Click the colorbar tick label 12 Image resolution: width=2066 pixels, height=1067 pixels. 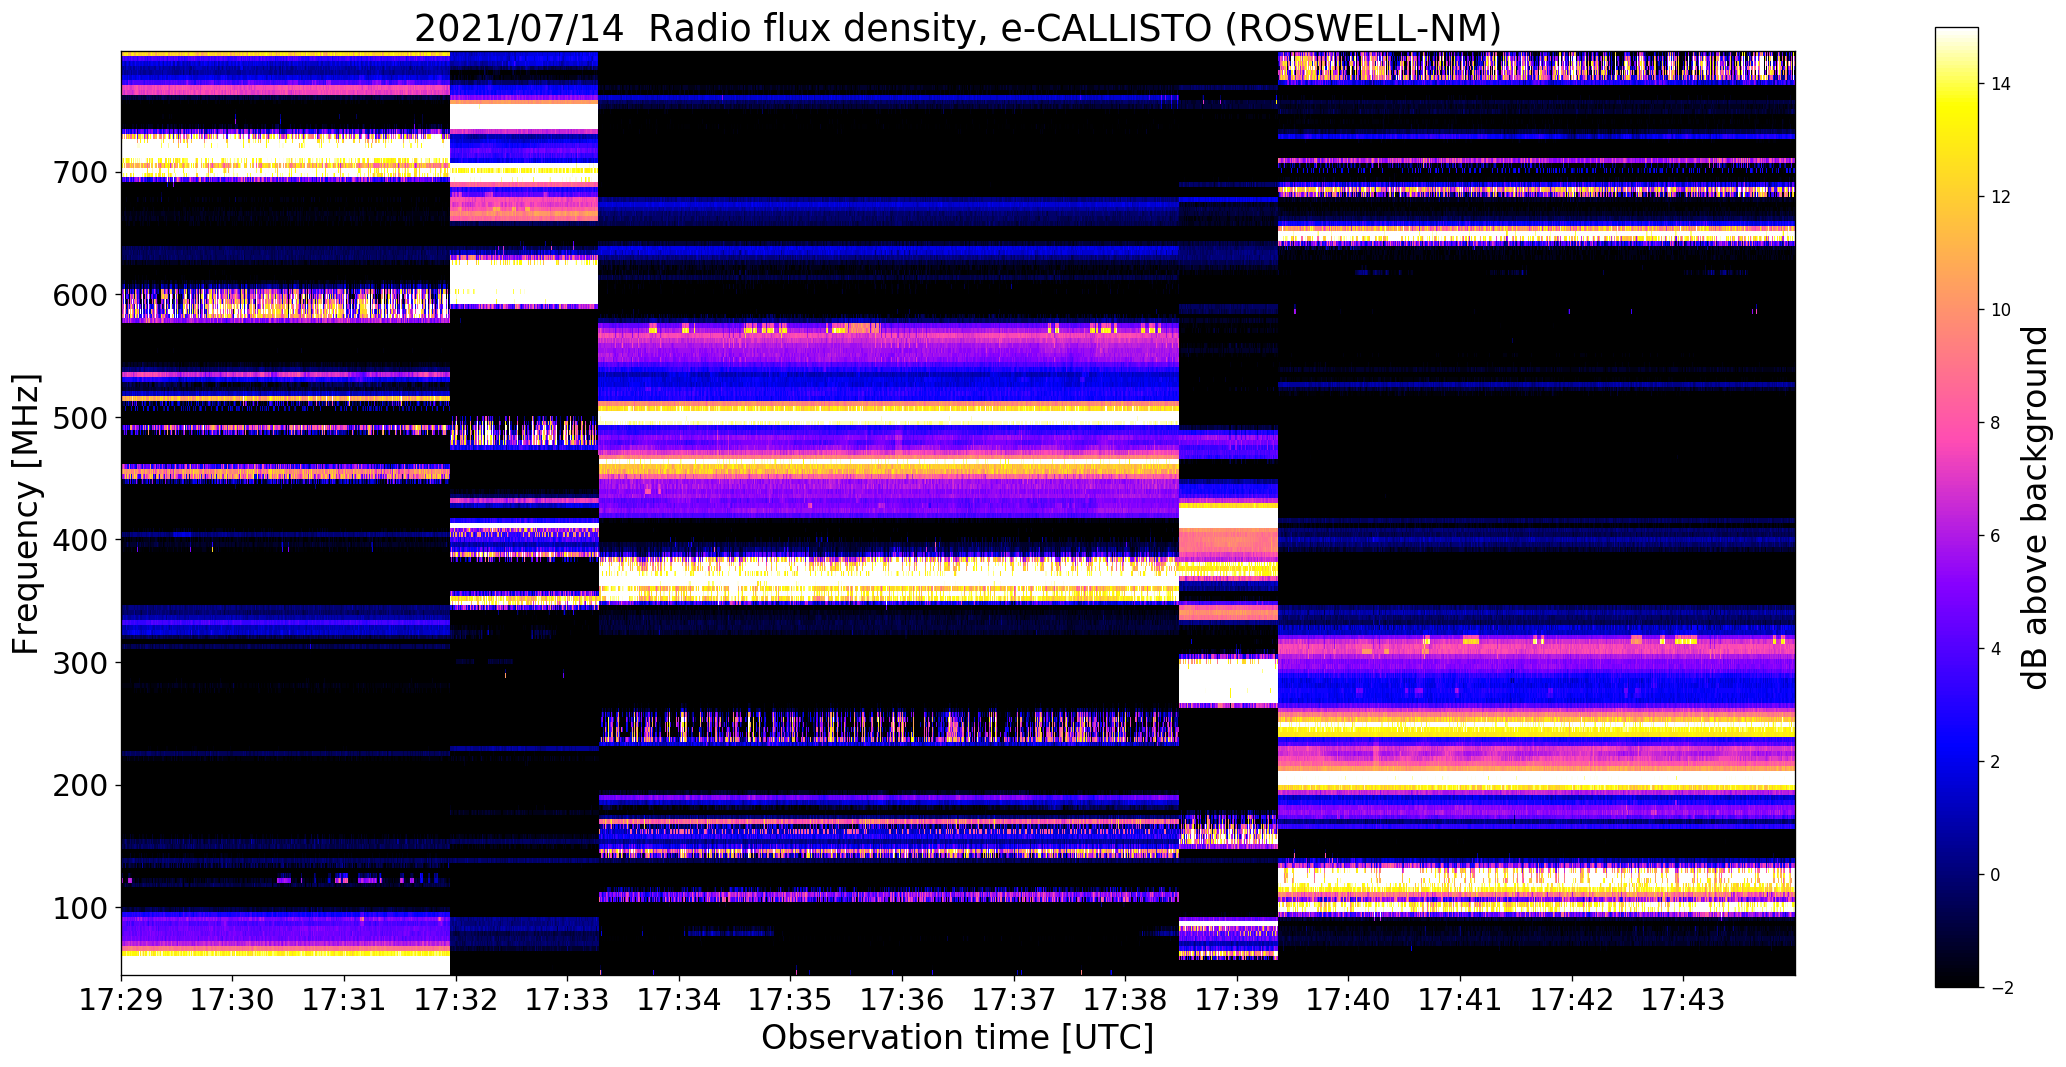click(2000, 197)
